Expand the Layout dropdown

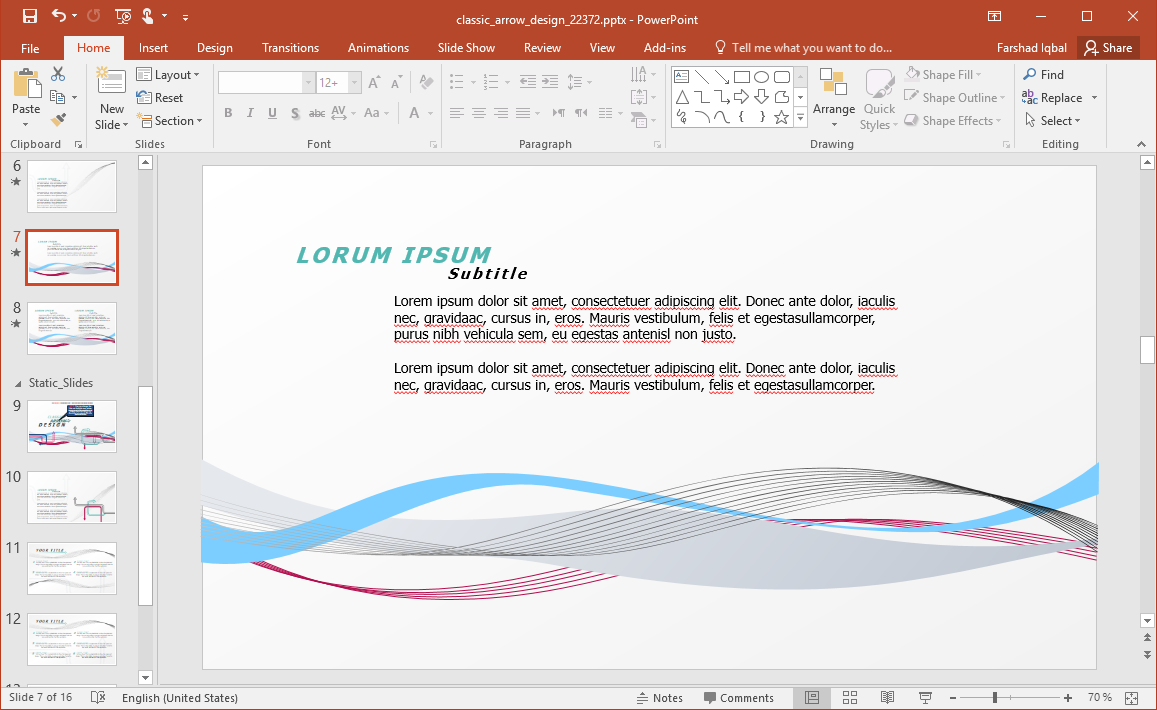[x=168, y=75]
